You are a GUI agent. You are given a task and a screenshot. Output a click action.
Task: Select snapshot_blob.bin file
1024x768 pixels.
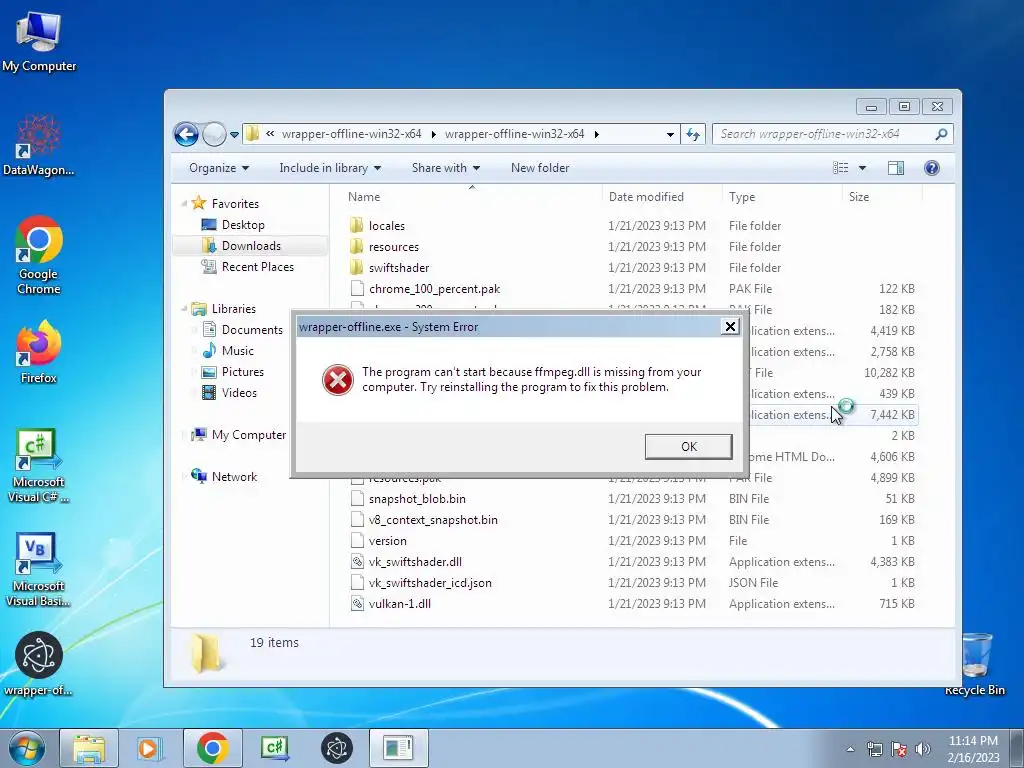point(417,499)
